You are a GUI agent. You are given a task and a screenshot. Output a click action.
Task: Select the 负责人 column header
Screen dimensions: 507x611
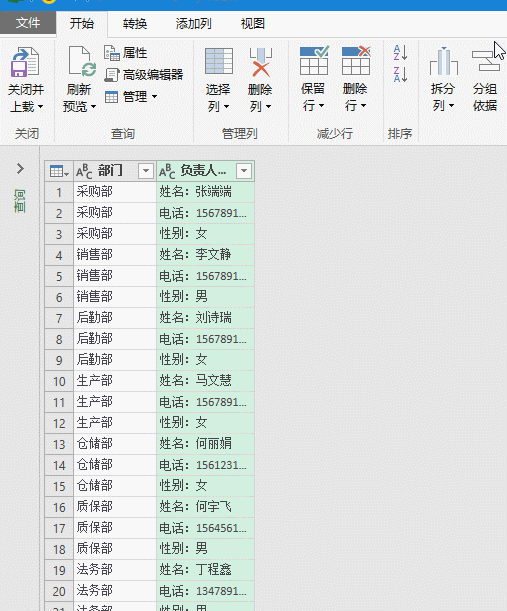tap(205, 171)
